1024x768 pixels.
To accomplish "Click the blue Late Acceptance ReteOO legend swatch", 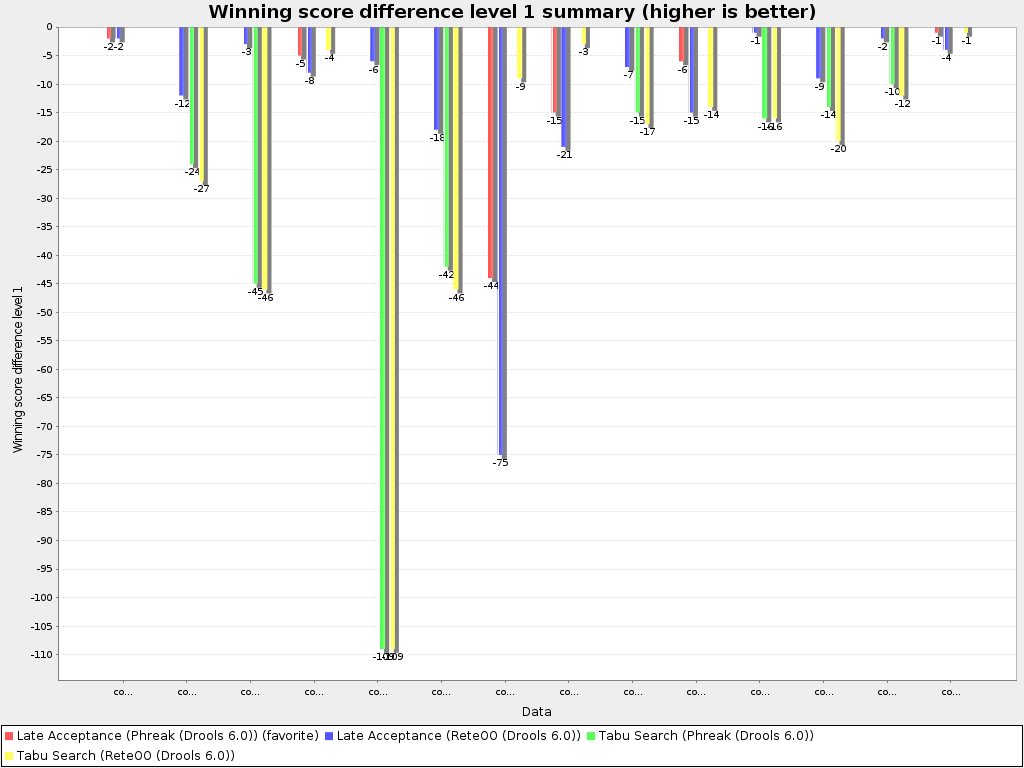I will tap(329, 736).
